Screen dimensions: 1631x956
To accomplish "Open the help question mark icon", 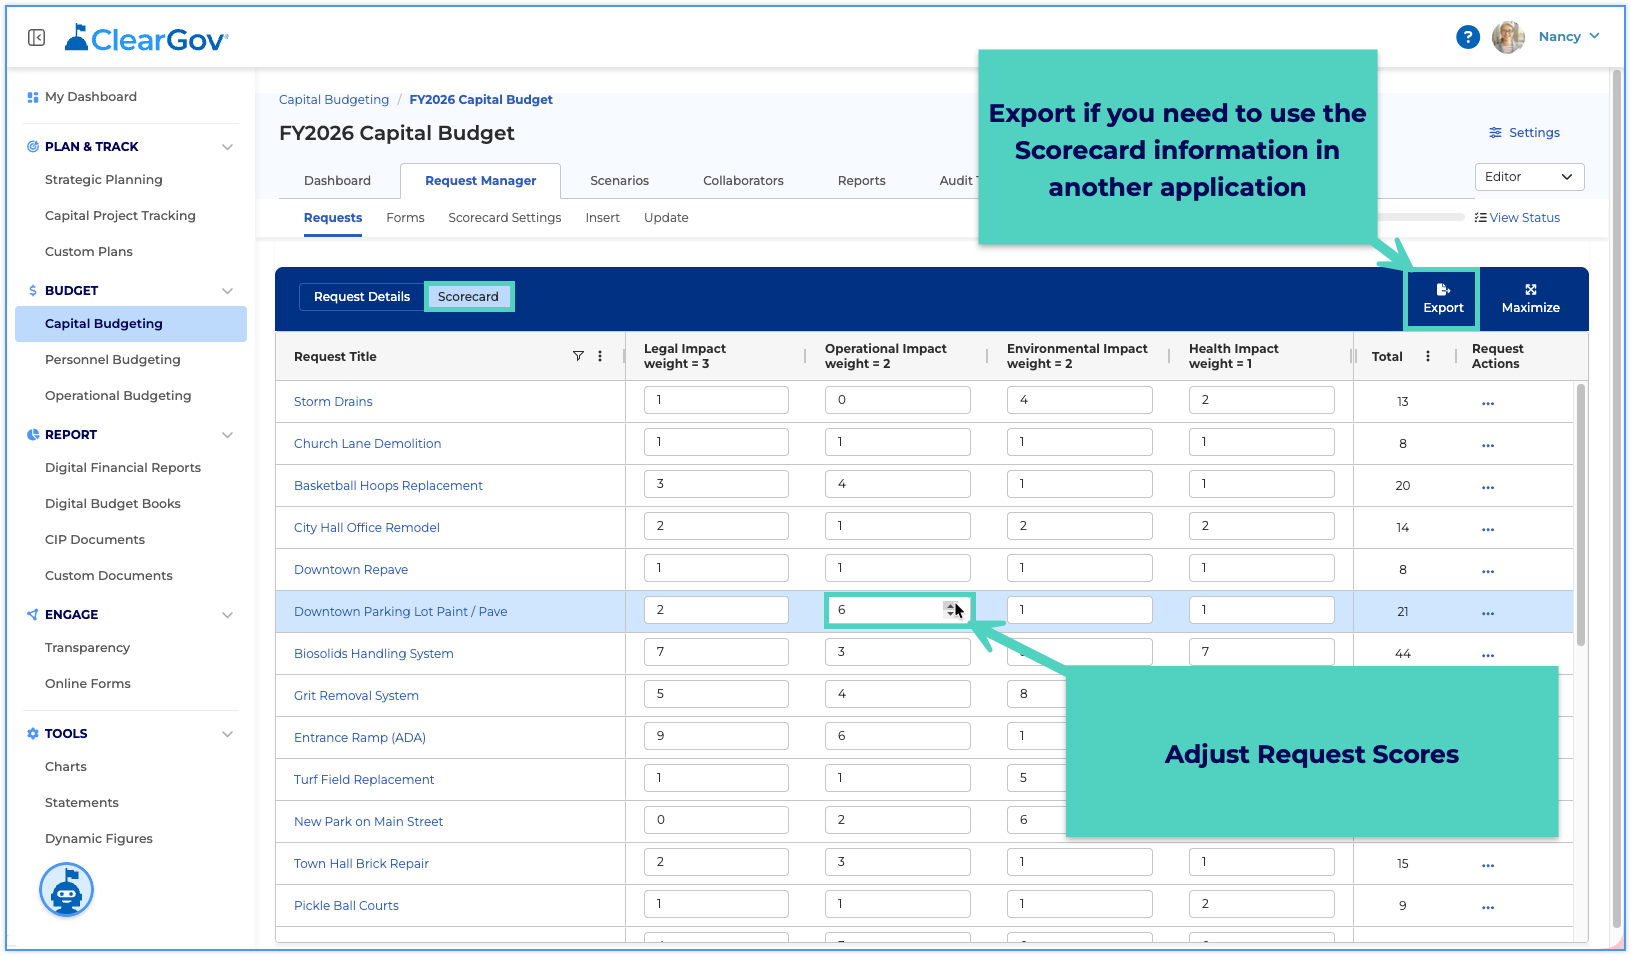I will coord(1467,37).
